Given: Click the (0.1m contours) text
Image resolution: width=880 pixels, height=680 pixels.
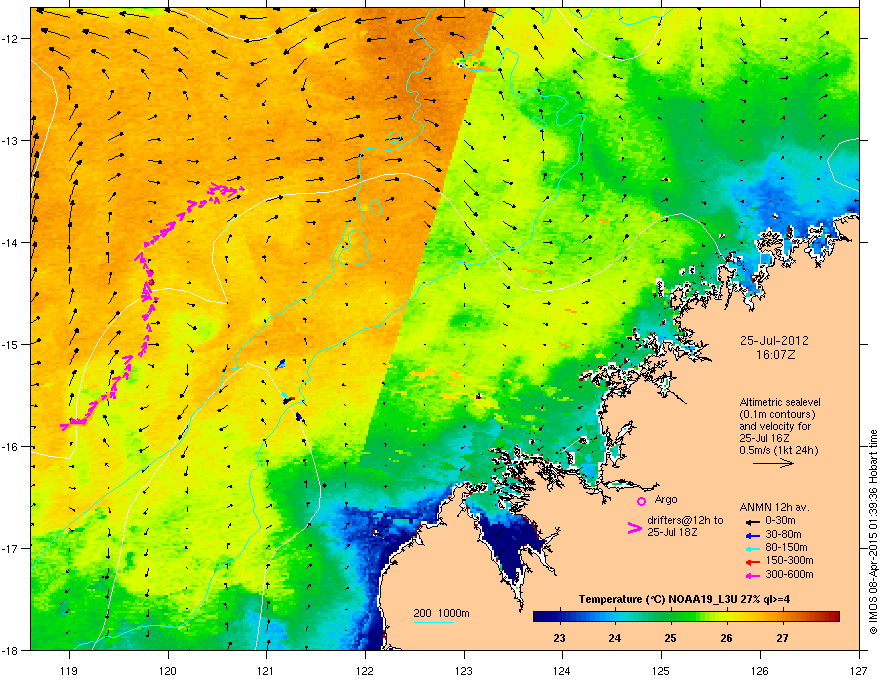Looking at the screenshot, I should 777,415.
